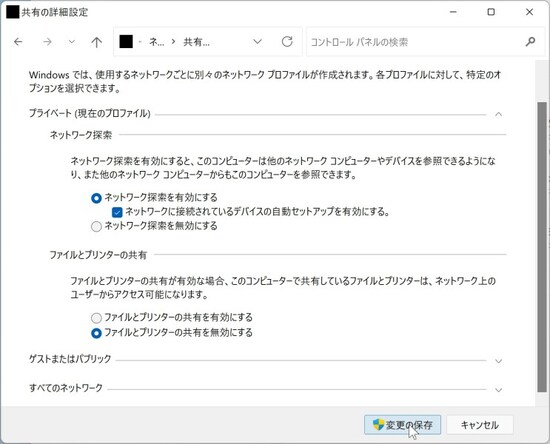Expand the ゲストまたはパブリック section

[x=498, y=361]
